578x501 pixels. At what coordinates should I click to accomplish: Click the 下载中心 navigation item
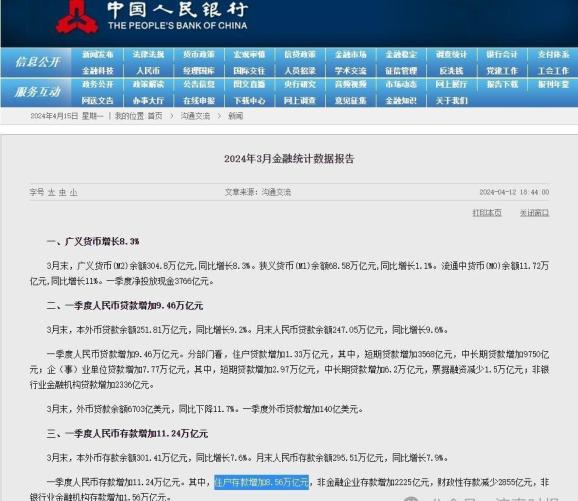tap(250, 101)
